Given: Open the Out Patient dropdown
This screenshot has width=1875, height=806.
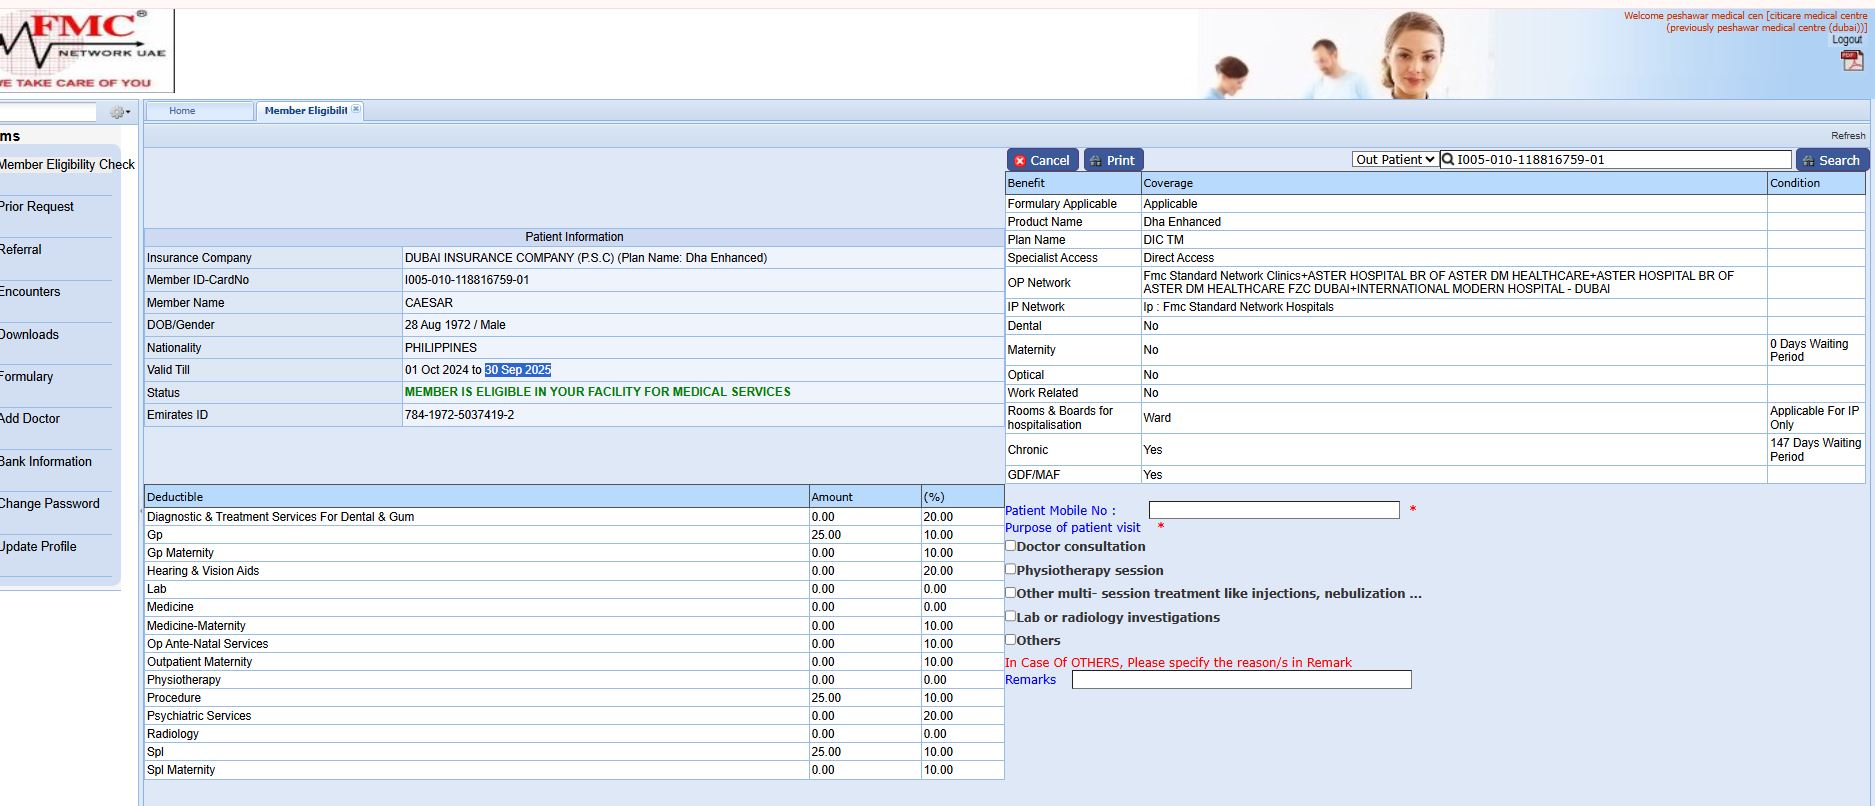Looking at the screenshot, I should (x=1394, y=160).
